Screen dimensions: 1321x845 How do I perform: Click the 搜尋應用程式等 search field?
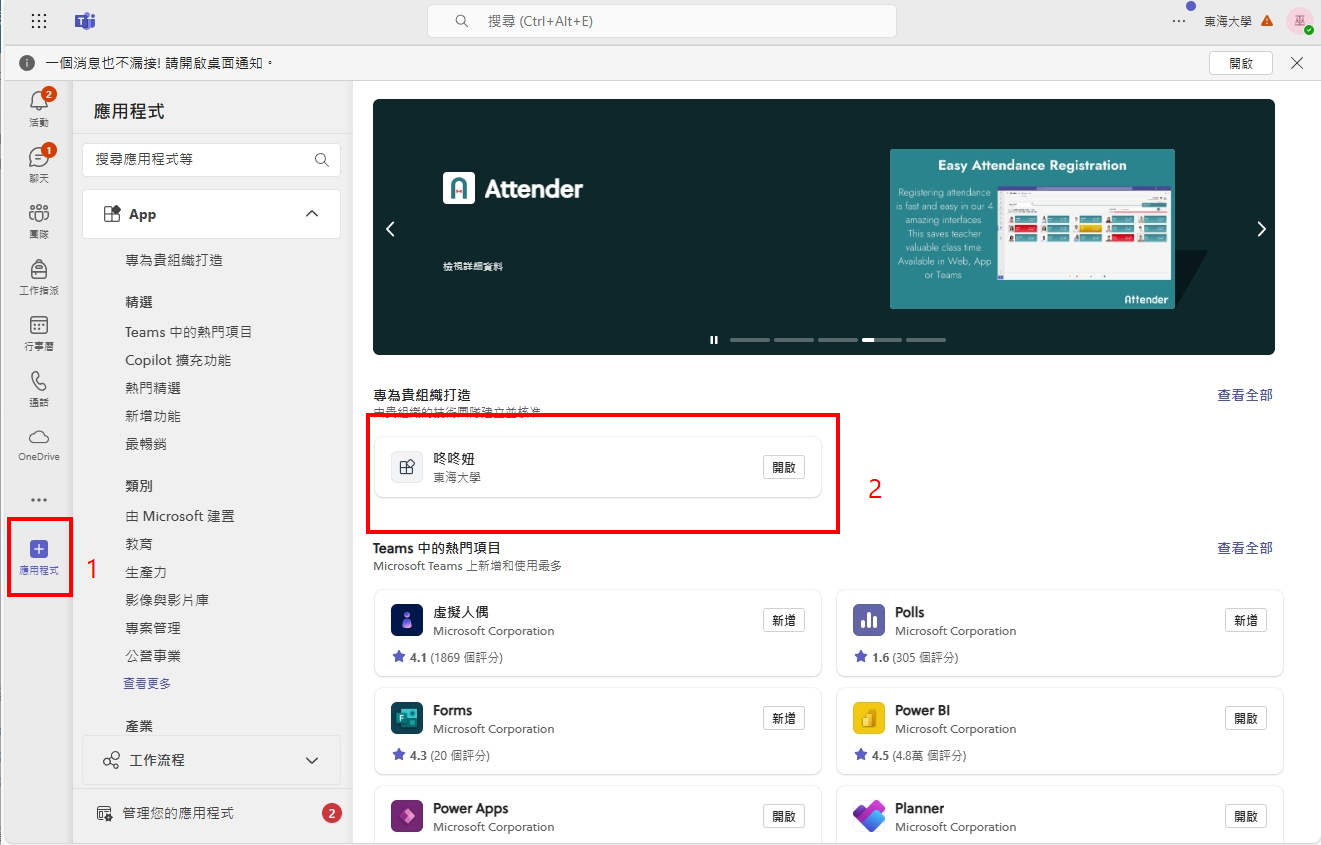point(211,160)
